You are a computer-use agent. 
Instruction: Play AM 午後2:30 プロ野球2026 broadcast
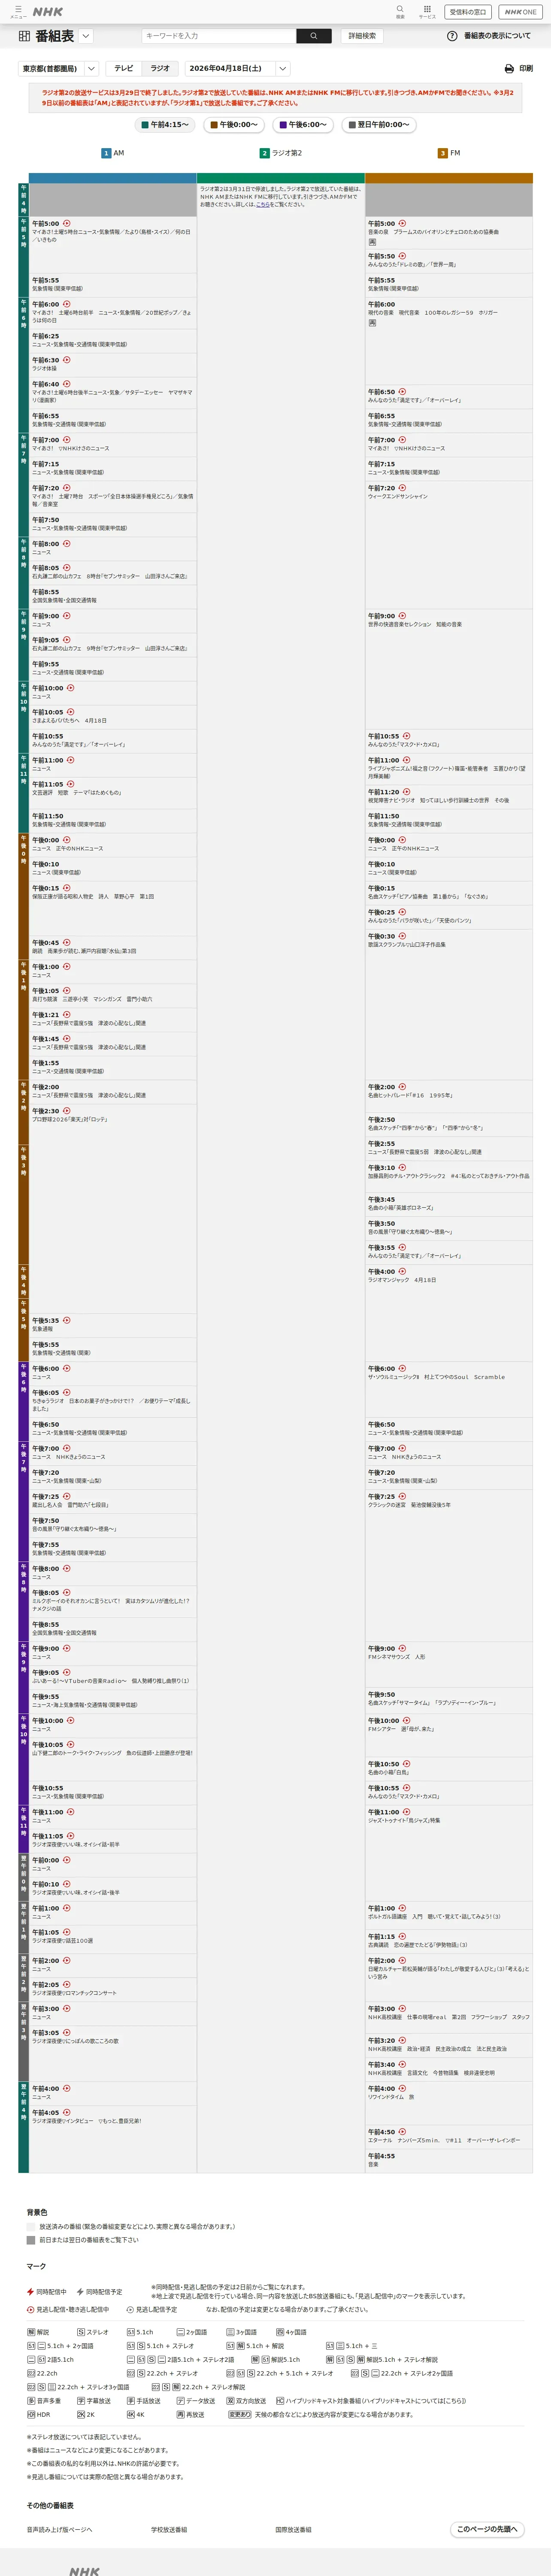coord(67,1111)
